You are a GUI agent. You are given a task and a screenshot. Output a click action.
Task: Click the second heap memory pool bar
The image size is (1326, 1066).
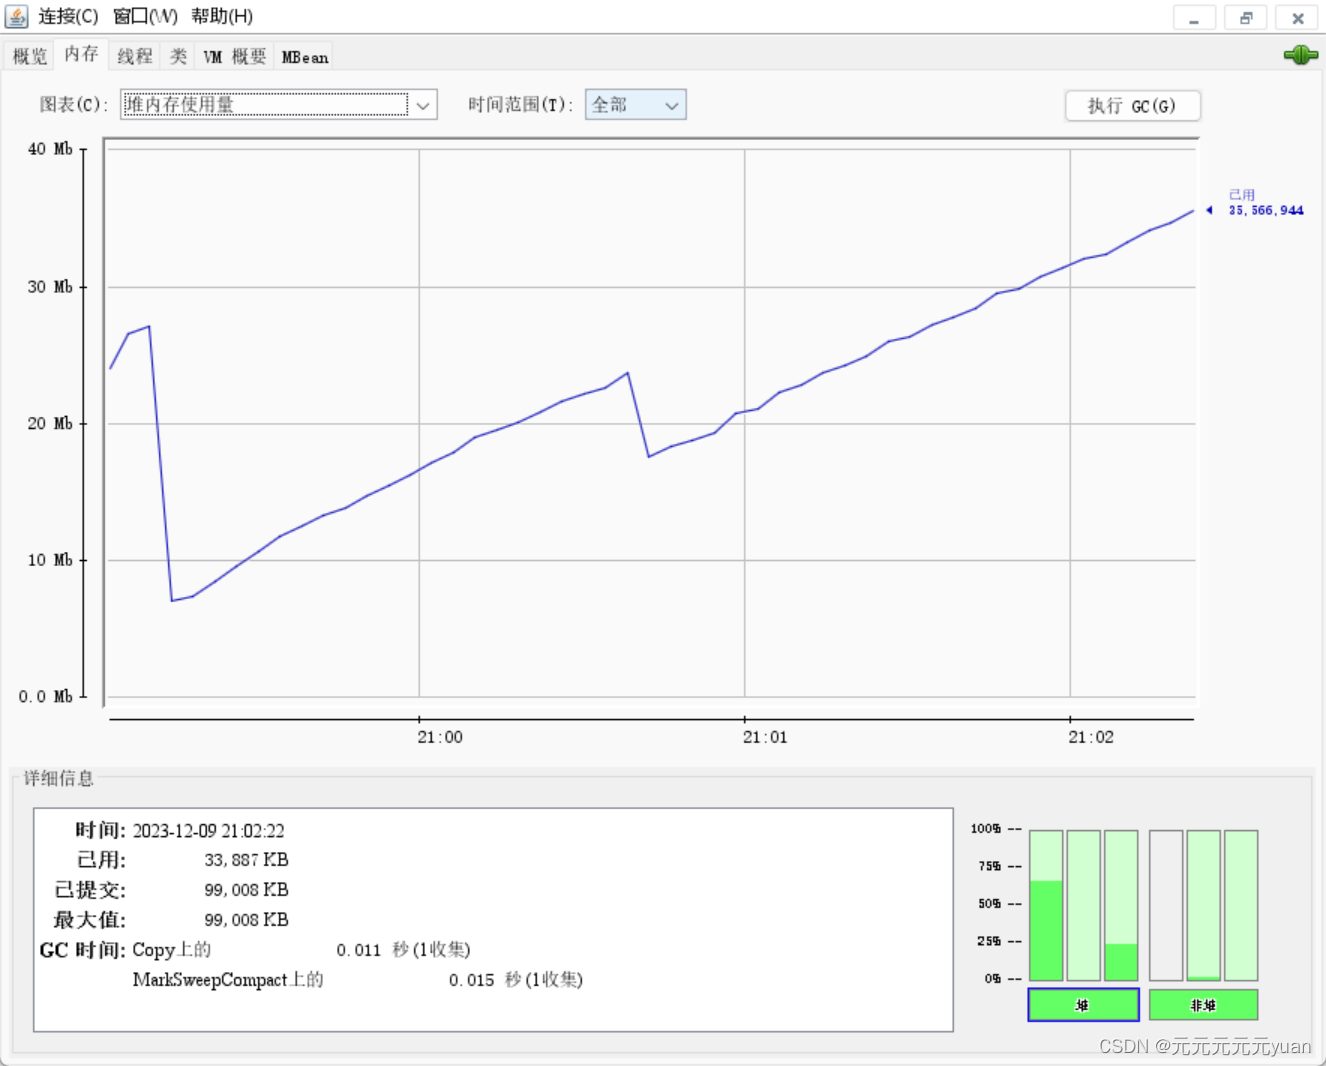click(1083, 905)
